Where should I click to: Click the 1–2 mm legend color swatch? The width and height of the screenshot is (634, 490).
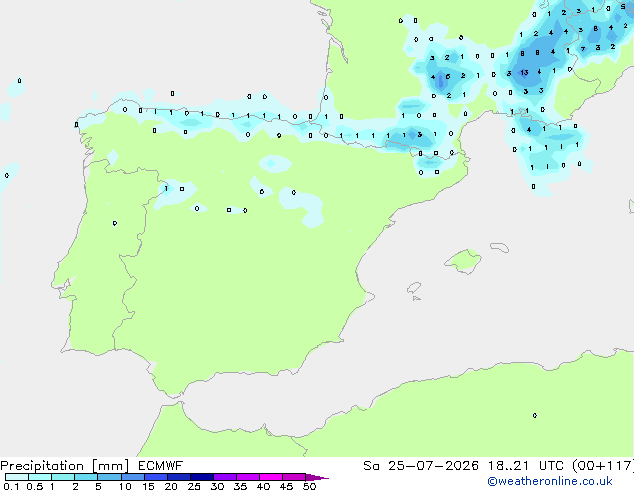pyautogui.click(x=63, y=477)
